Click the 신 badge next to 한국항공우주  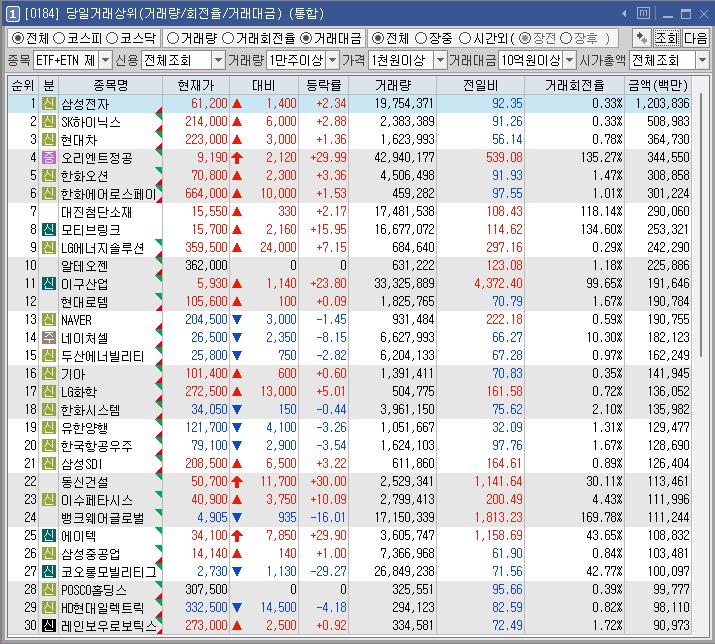pyautogui.click(x=49, y=445)
